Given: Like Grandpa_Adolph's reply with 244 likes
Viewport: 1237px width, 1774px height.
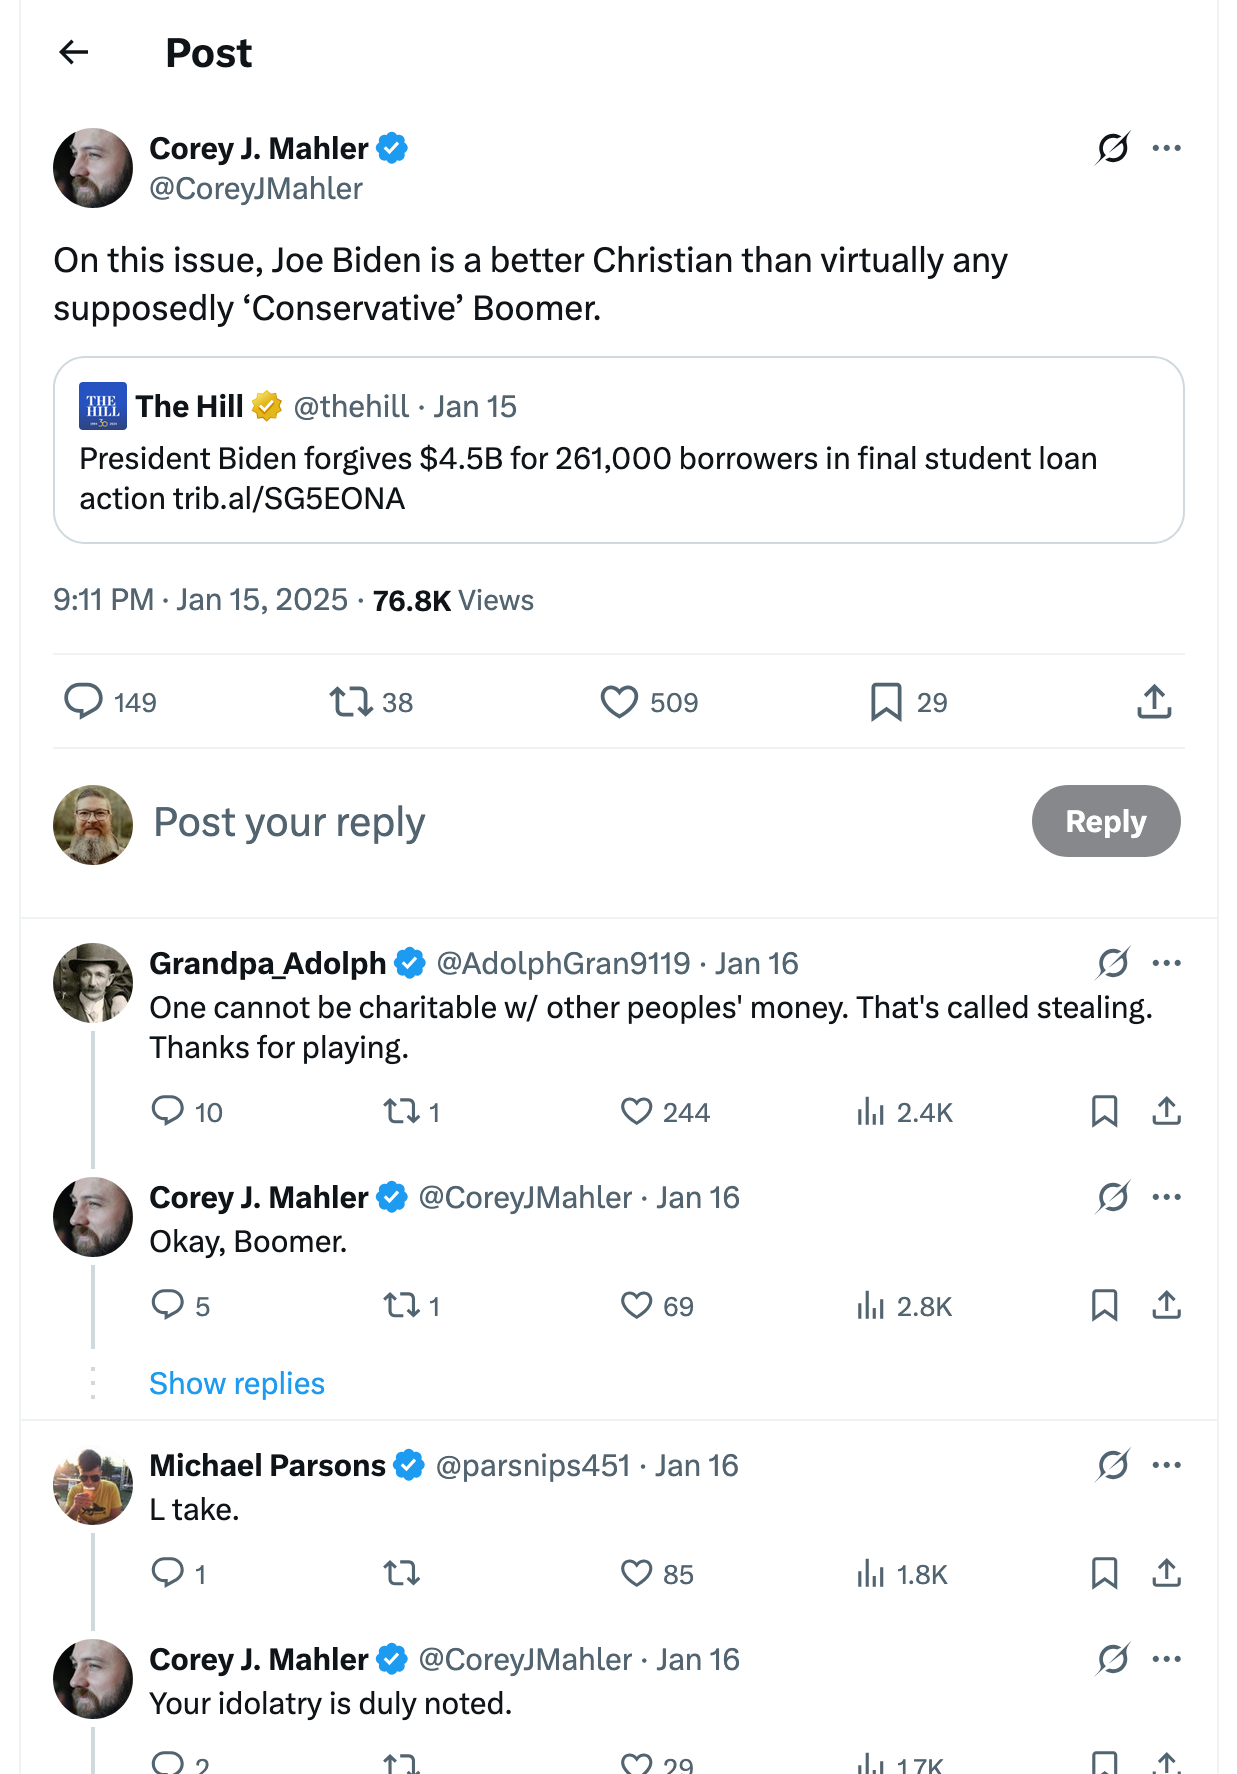Looking at the screenshot, I should click(637, 1111).
